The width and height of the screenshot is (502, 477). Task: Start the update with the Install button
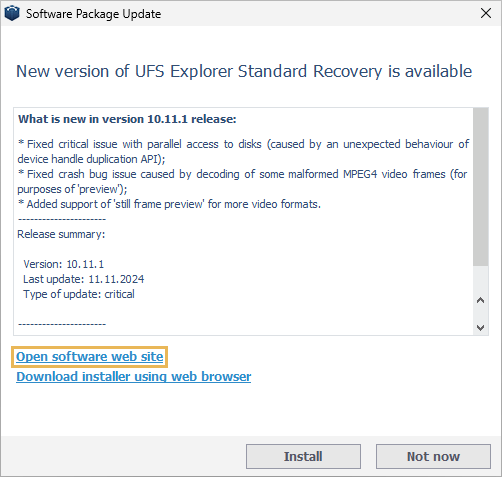[x=303, y=456]
